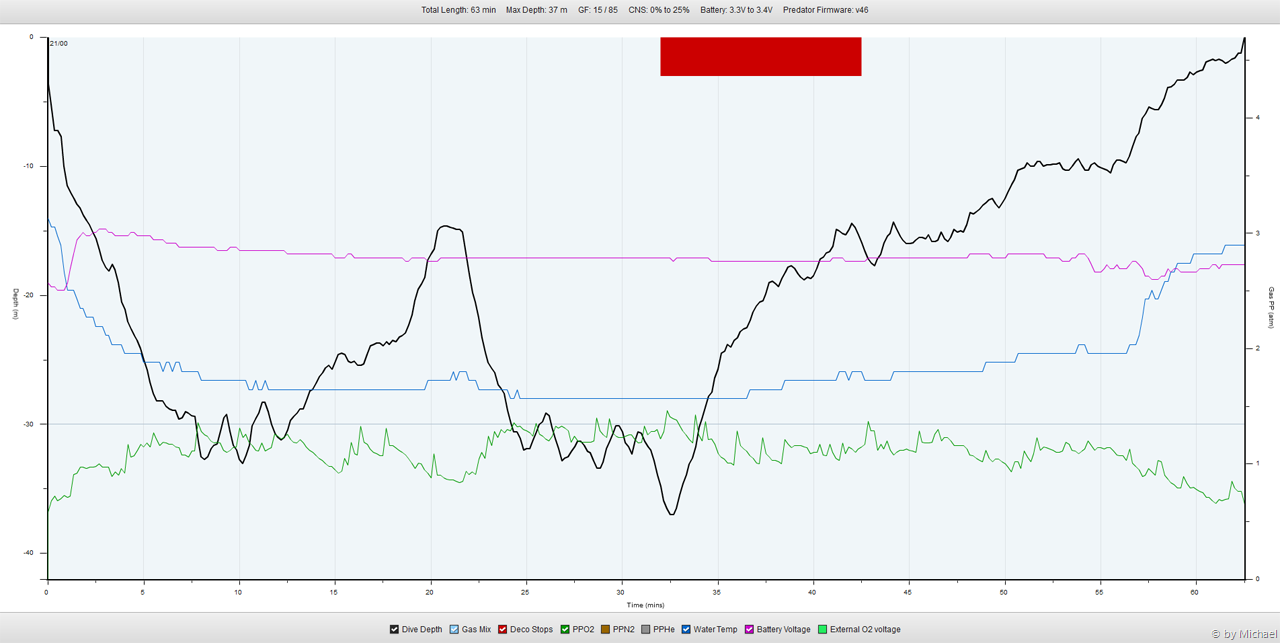Click the 'by Michael' credit text

pos(1243,634)
